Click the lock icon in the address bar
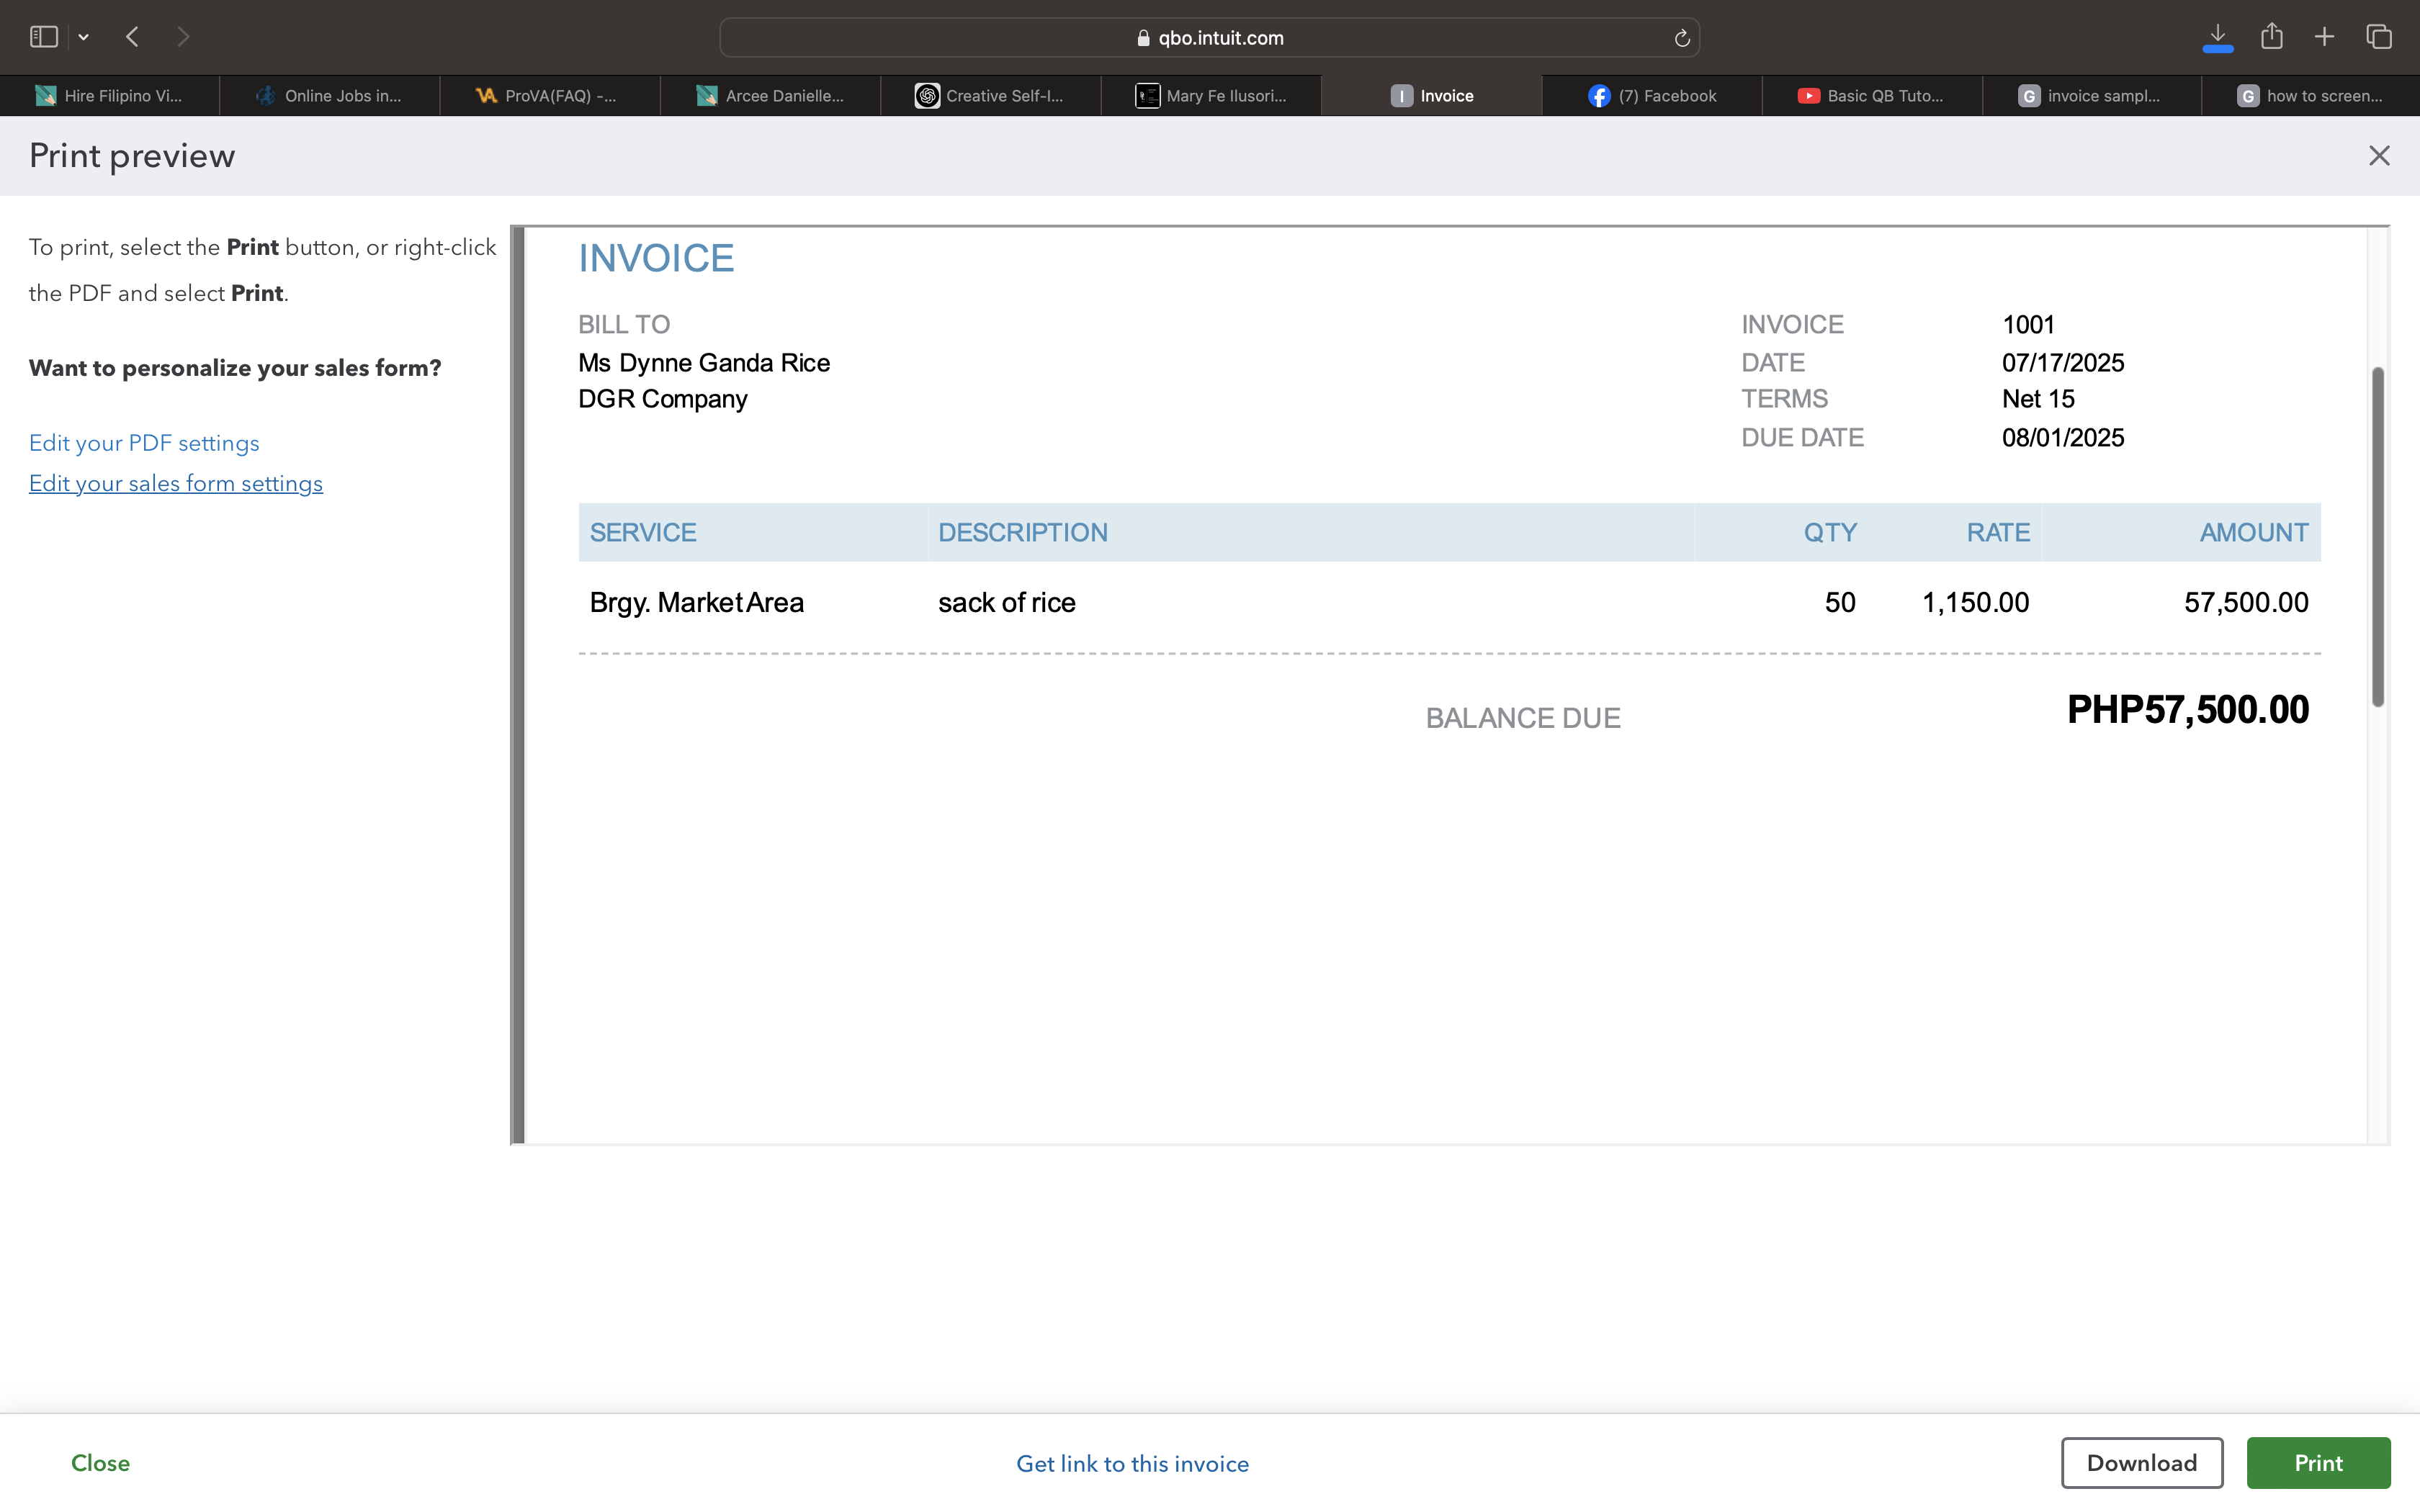This screenshot has height=1512, width=2420. click(x=1143, y=38)
